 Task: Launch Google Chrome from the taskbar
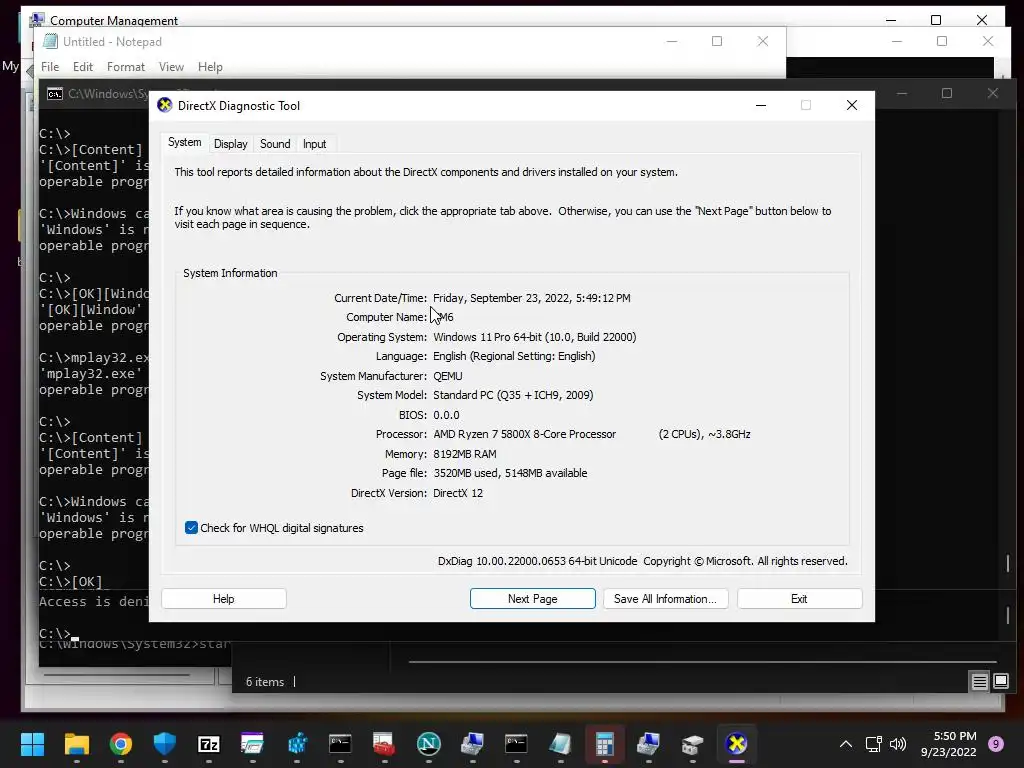121,743
